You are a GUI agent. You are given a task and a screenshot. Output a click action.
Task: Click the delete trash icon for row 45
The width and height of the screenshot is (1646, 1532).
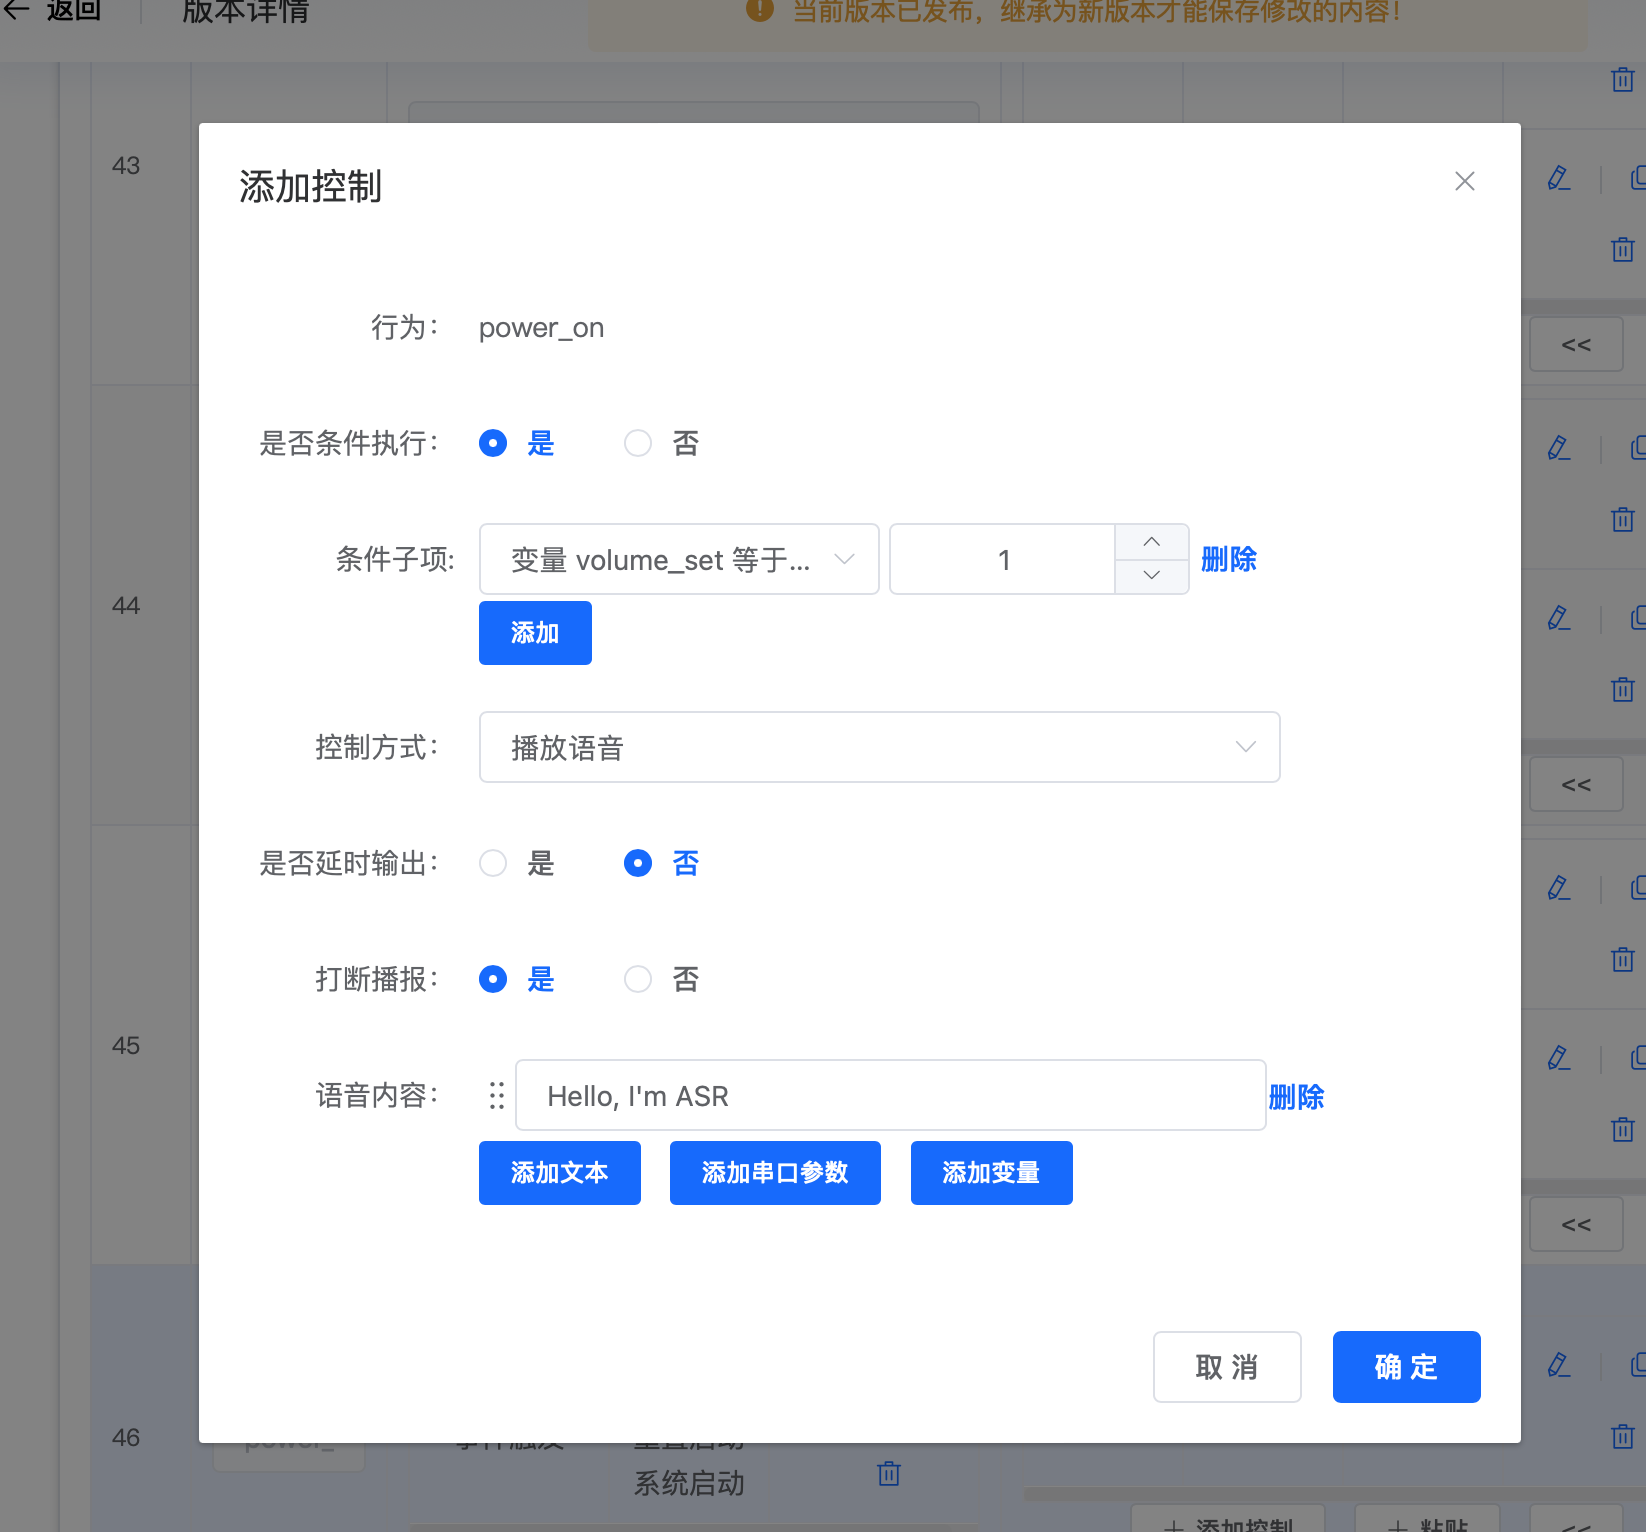[x=1621, y=1130]
